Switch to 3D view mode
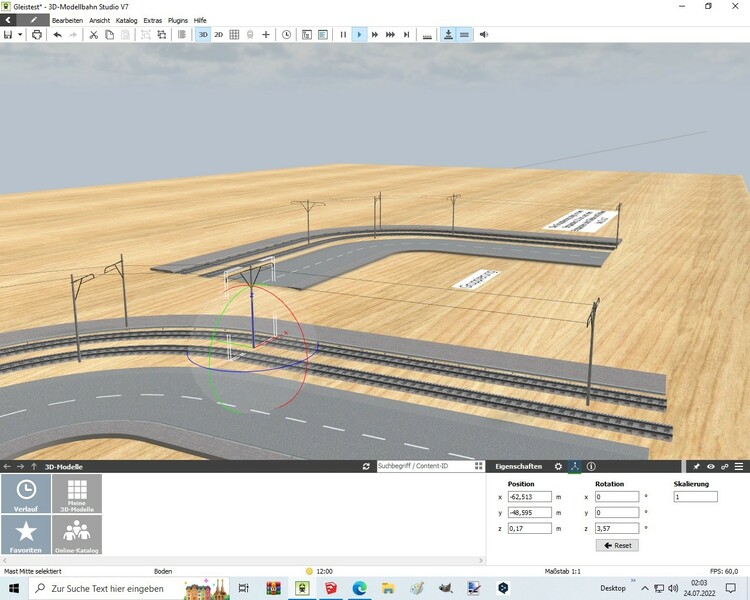Screen dimensions: 750x600 click(x=203, y=34)
